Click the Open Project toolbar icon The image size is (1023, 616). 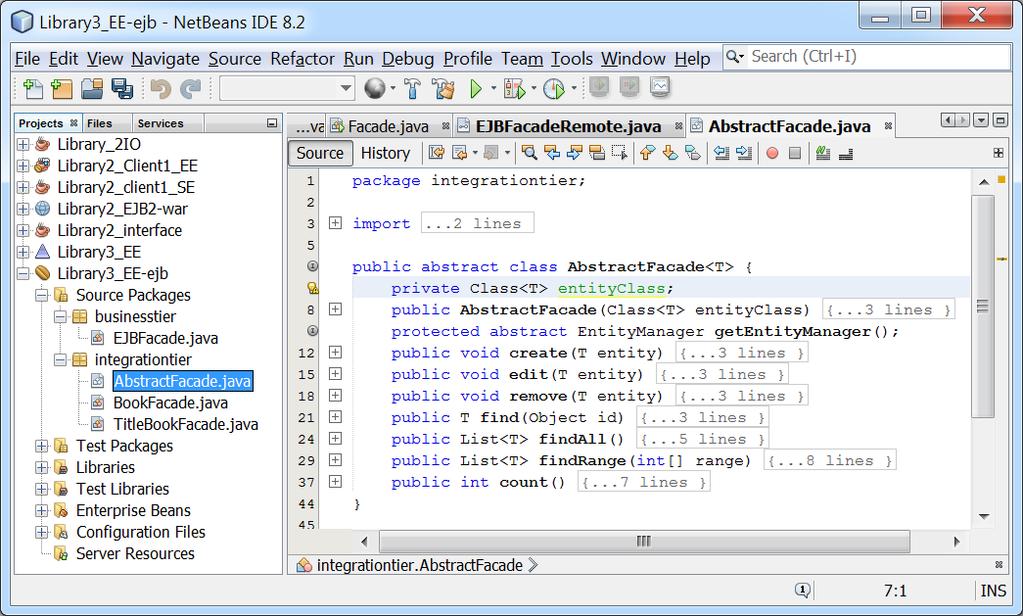coord(92,88)
